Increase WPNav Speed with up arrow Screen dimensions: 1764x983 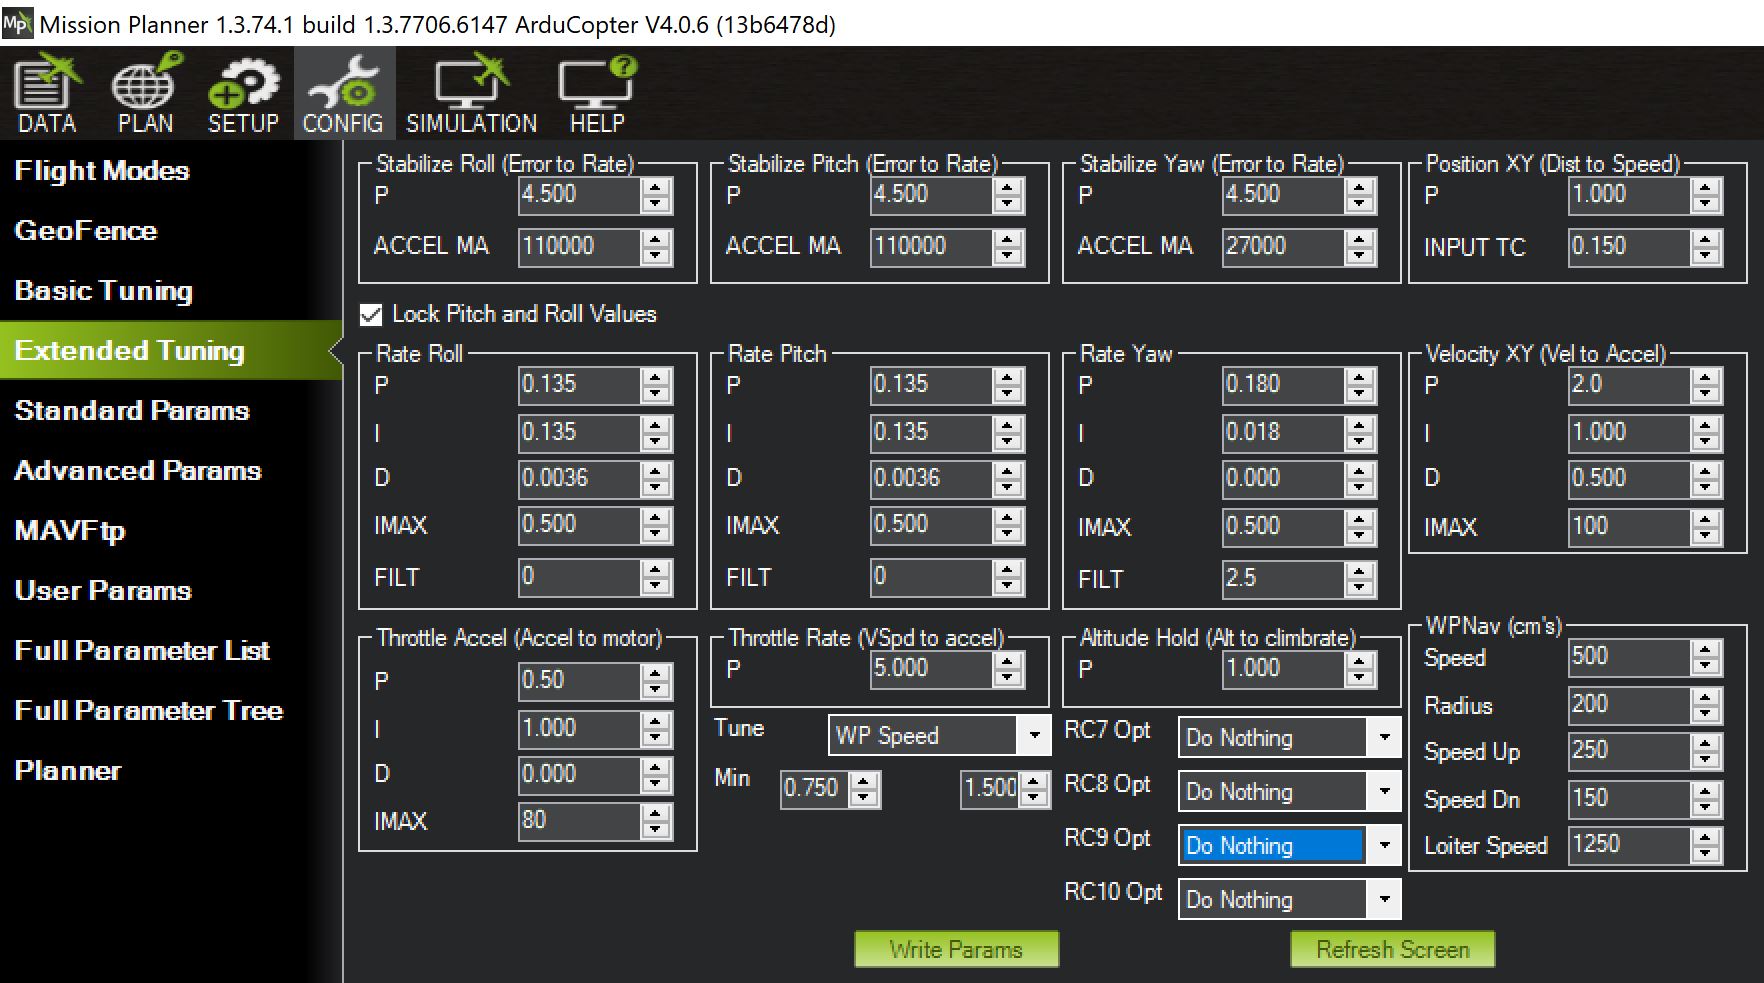(1706, 649)
